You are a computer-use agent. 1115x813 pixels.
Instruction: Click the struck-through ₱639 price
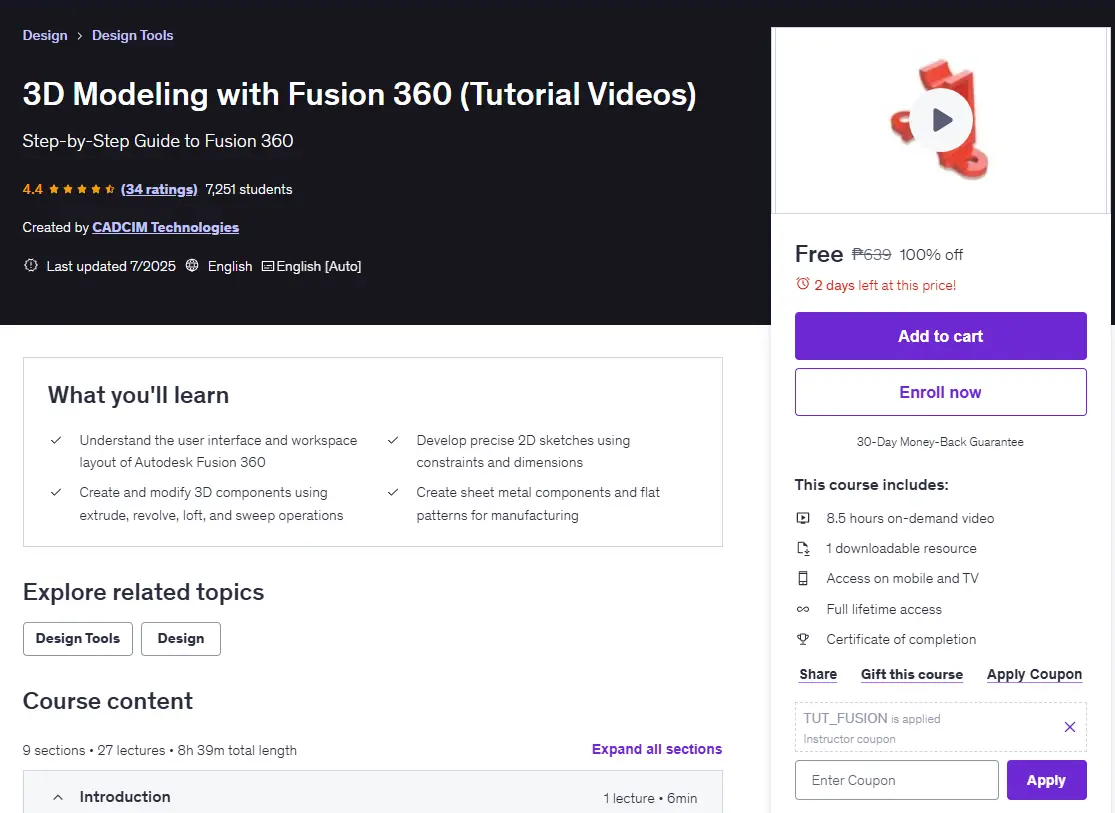(x=871, y=255)
